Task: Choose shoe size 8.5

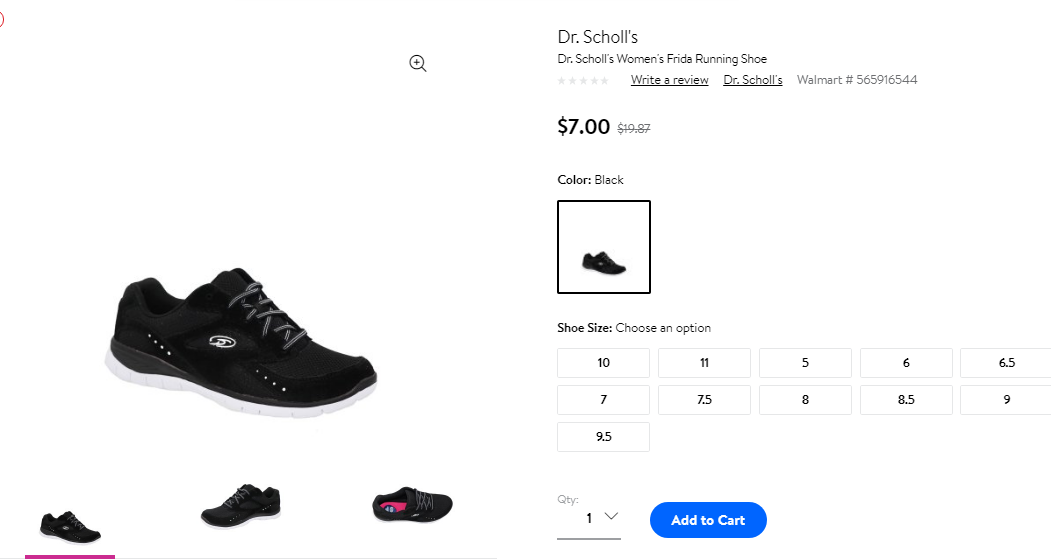Action: [x=906, y=400]
